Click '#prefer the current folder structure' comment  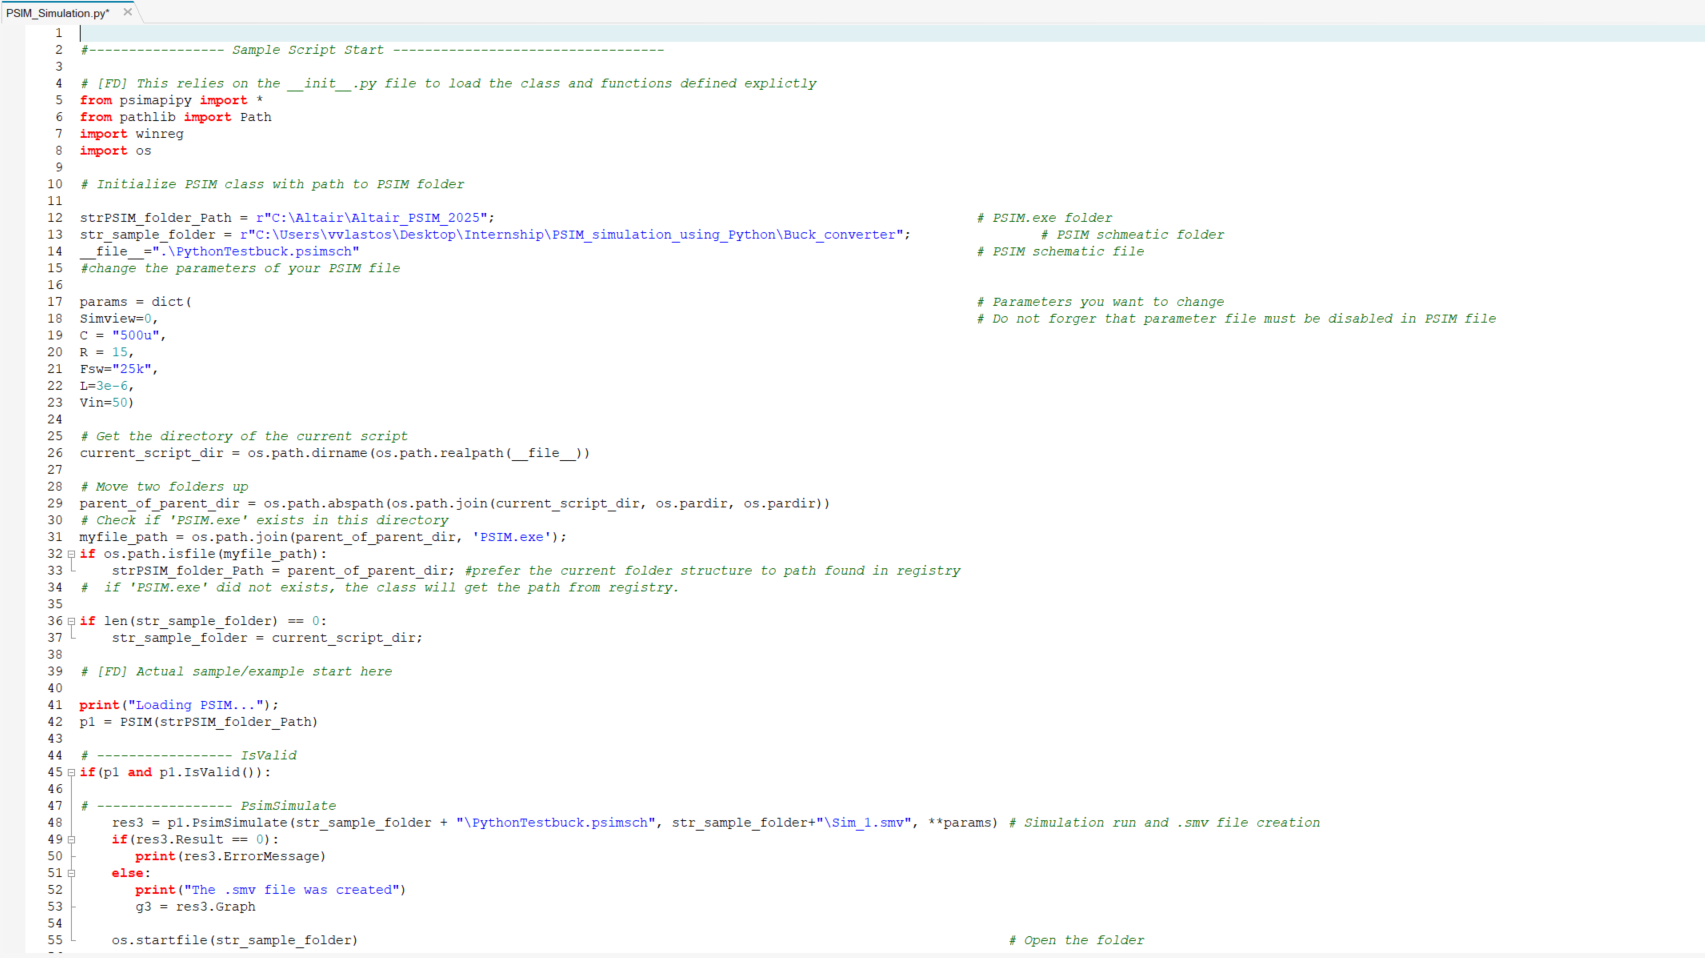[x=712, y=571]
